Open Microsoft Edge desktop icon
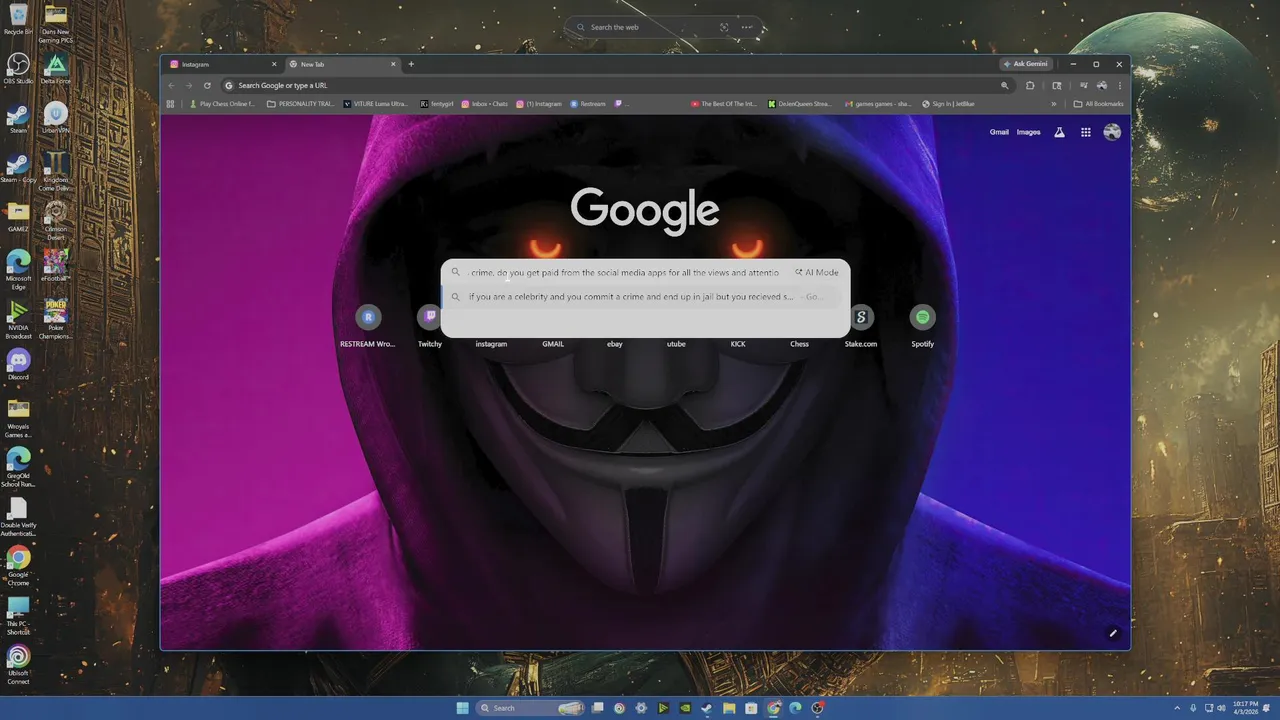1280x720 pixels. [x=18, y=267]
